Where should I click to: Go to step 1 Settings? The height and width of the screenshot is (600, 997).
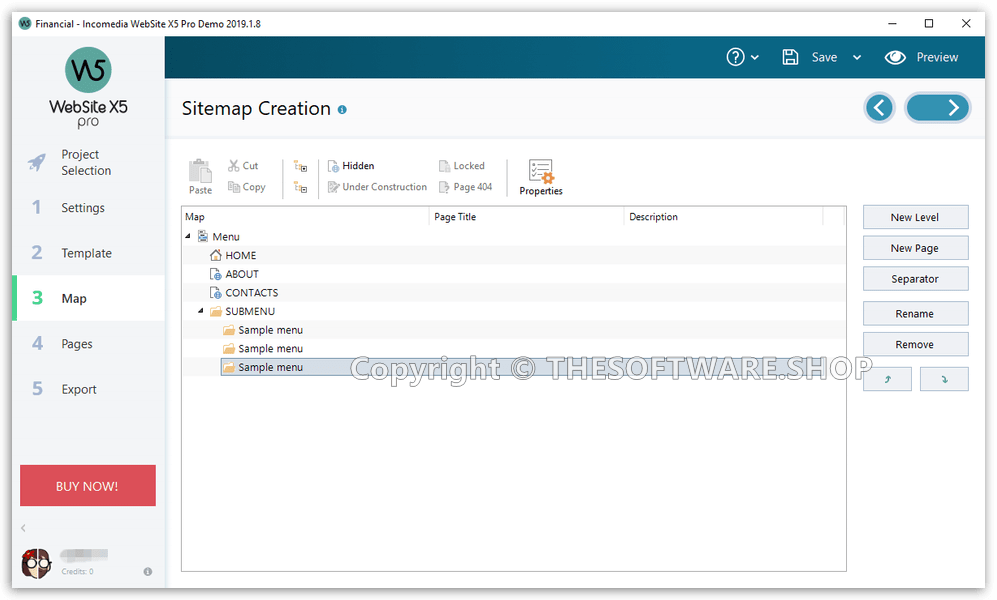(88, 207)
